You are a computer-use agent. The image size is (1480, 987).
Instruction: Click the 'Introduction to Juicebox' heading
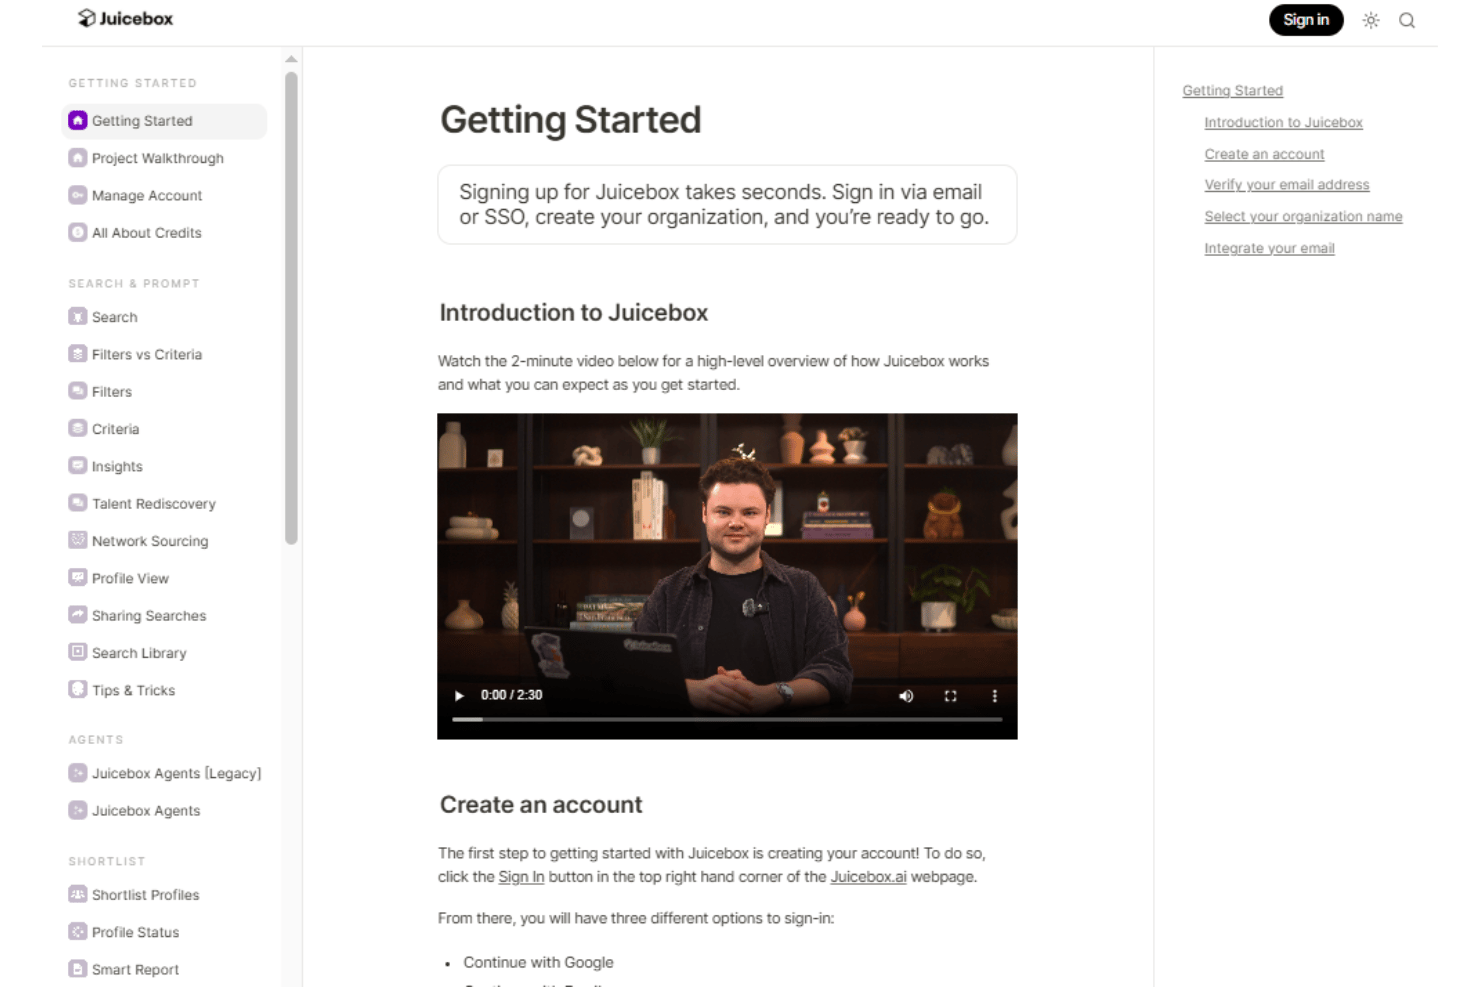pyautogui.click(x=573, y=312)
